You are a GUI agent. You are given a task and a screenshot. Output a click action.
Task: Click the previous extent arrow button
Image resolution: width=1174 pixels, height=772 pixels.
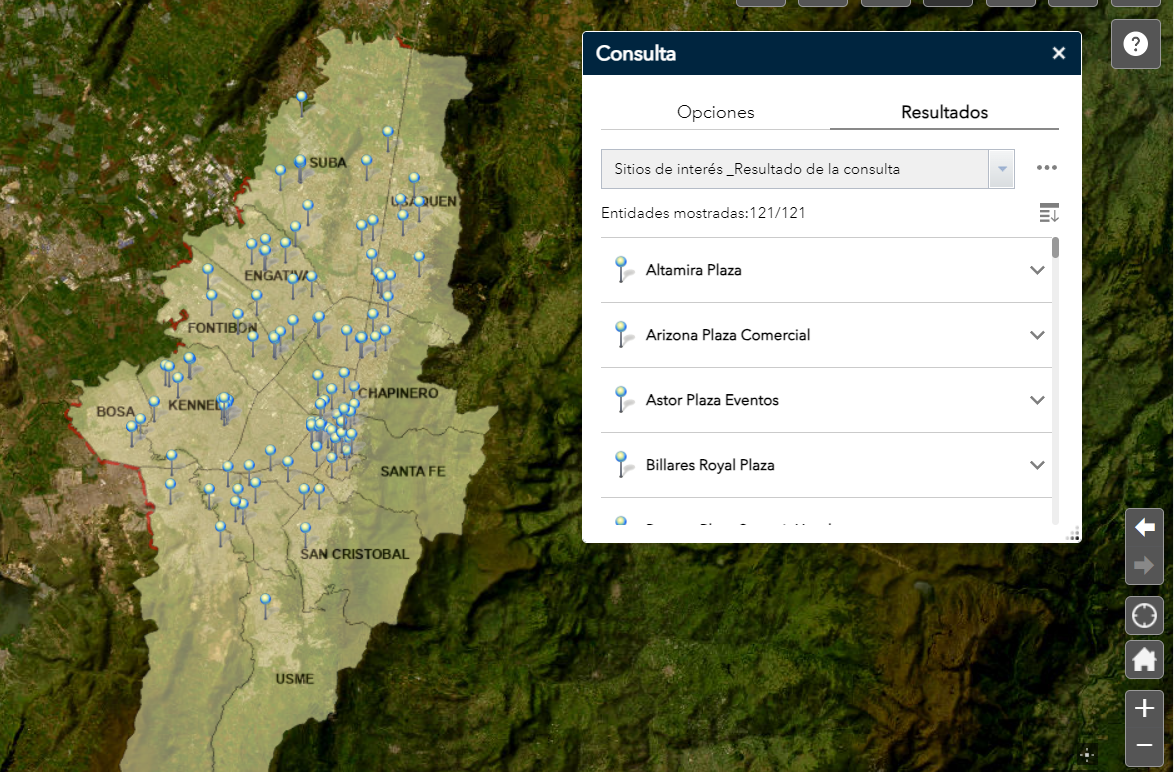(x=1144, y=527)
